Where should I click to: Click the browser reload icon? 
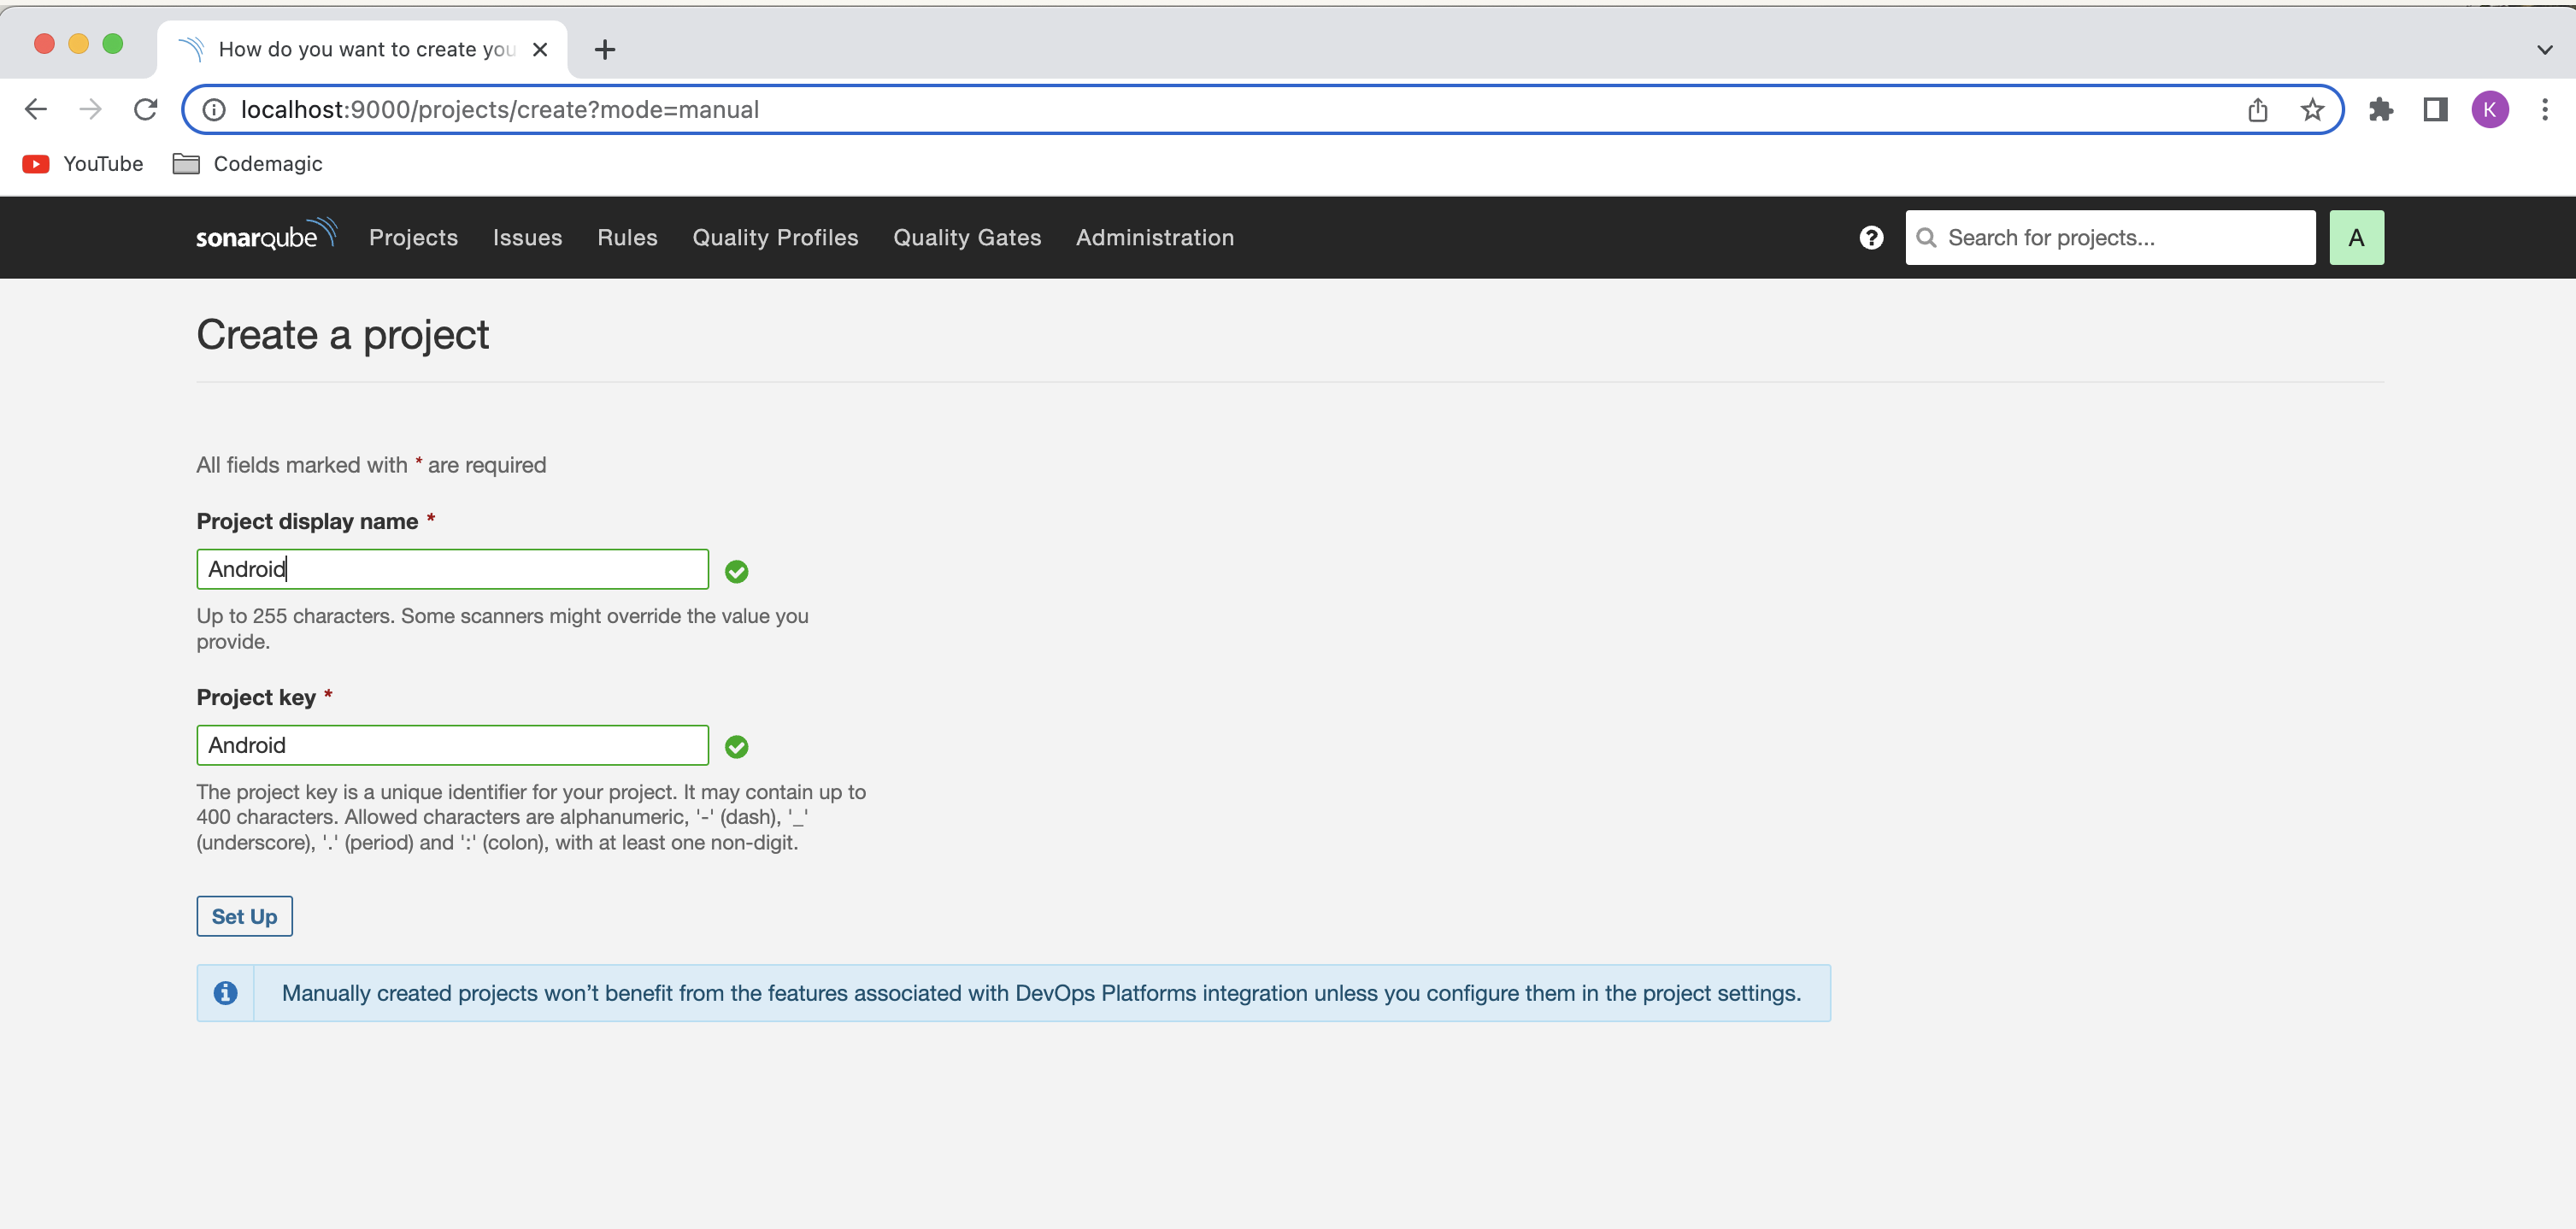click(146, 109)
